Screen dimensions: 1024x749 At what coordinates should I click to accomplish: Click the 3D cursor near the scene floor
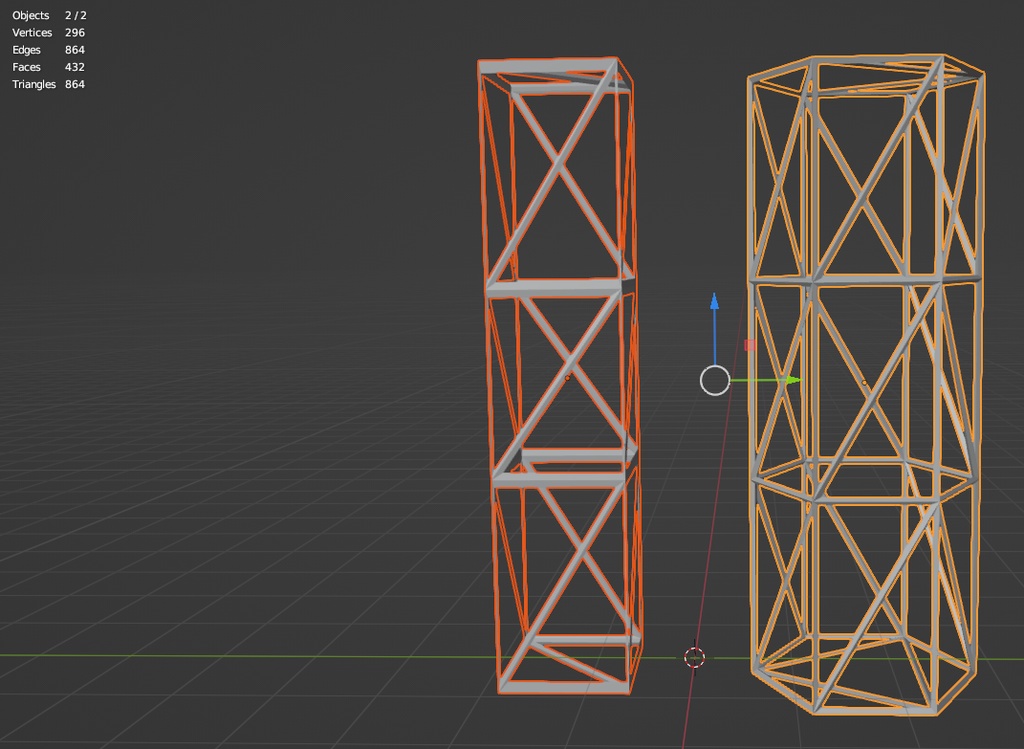[x=694, y=659]
